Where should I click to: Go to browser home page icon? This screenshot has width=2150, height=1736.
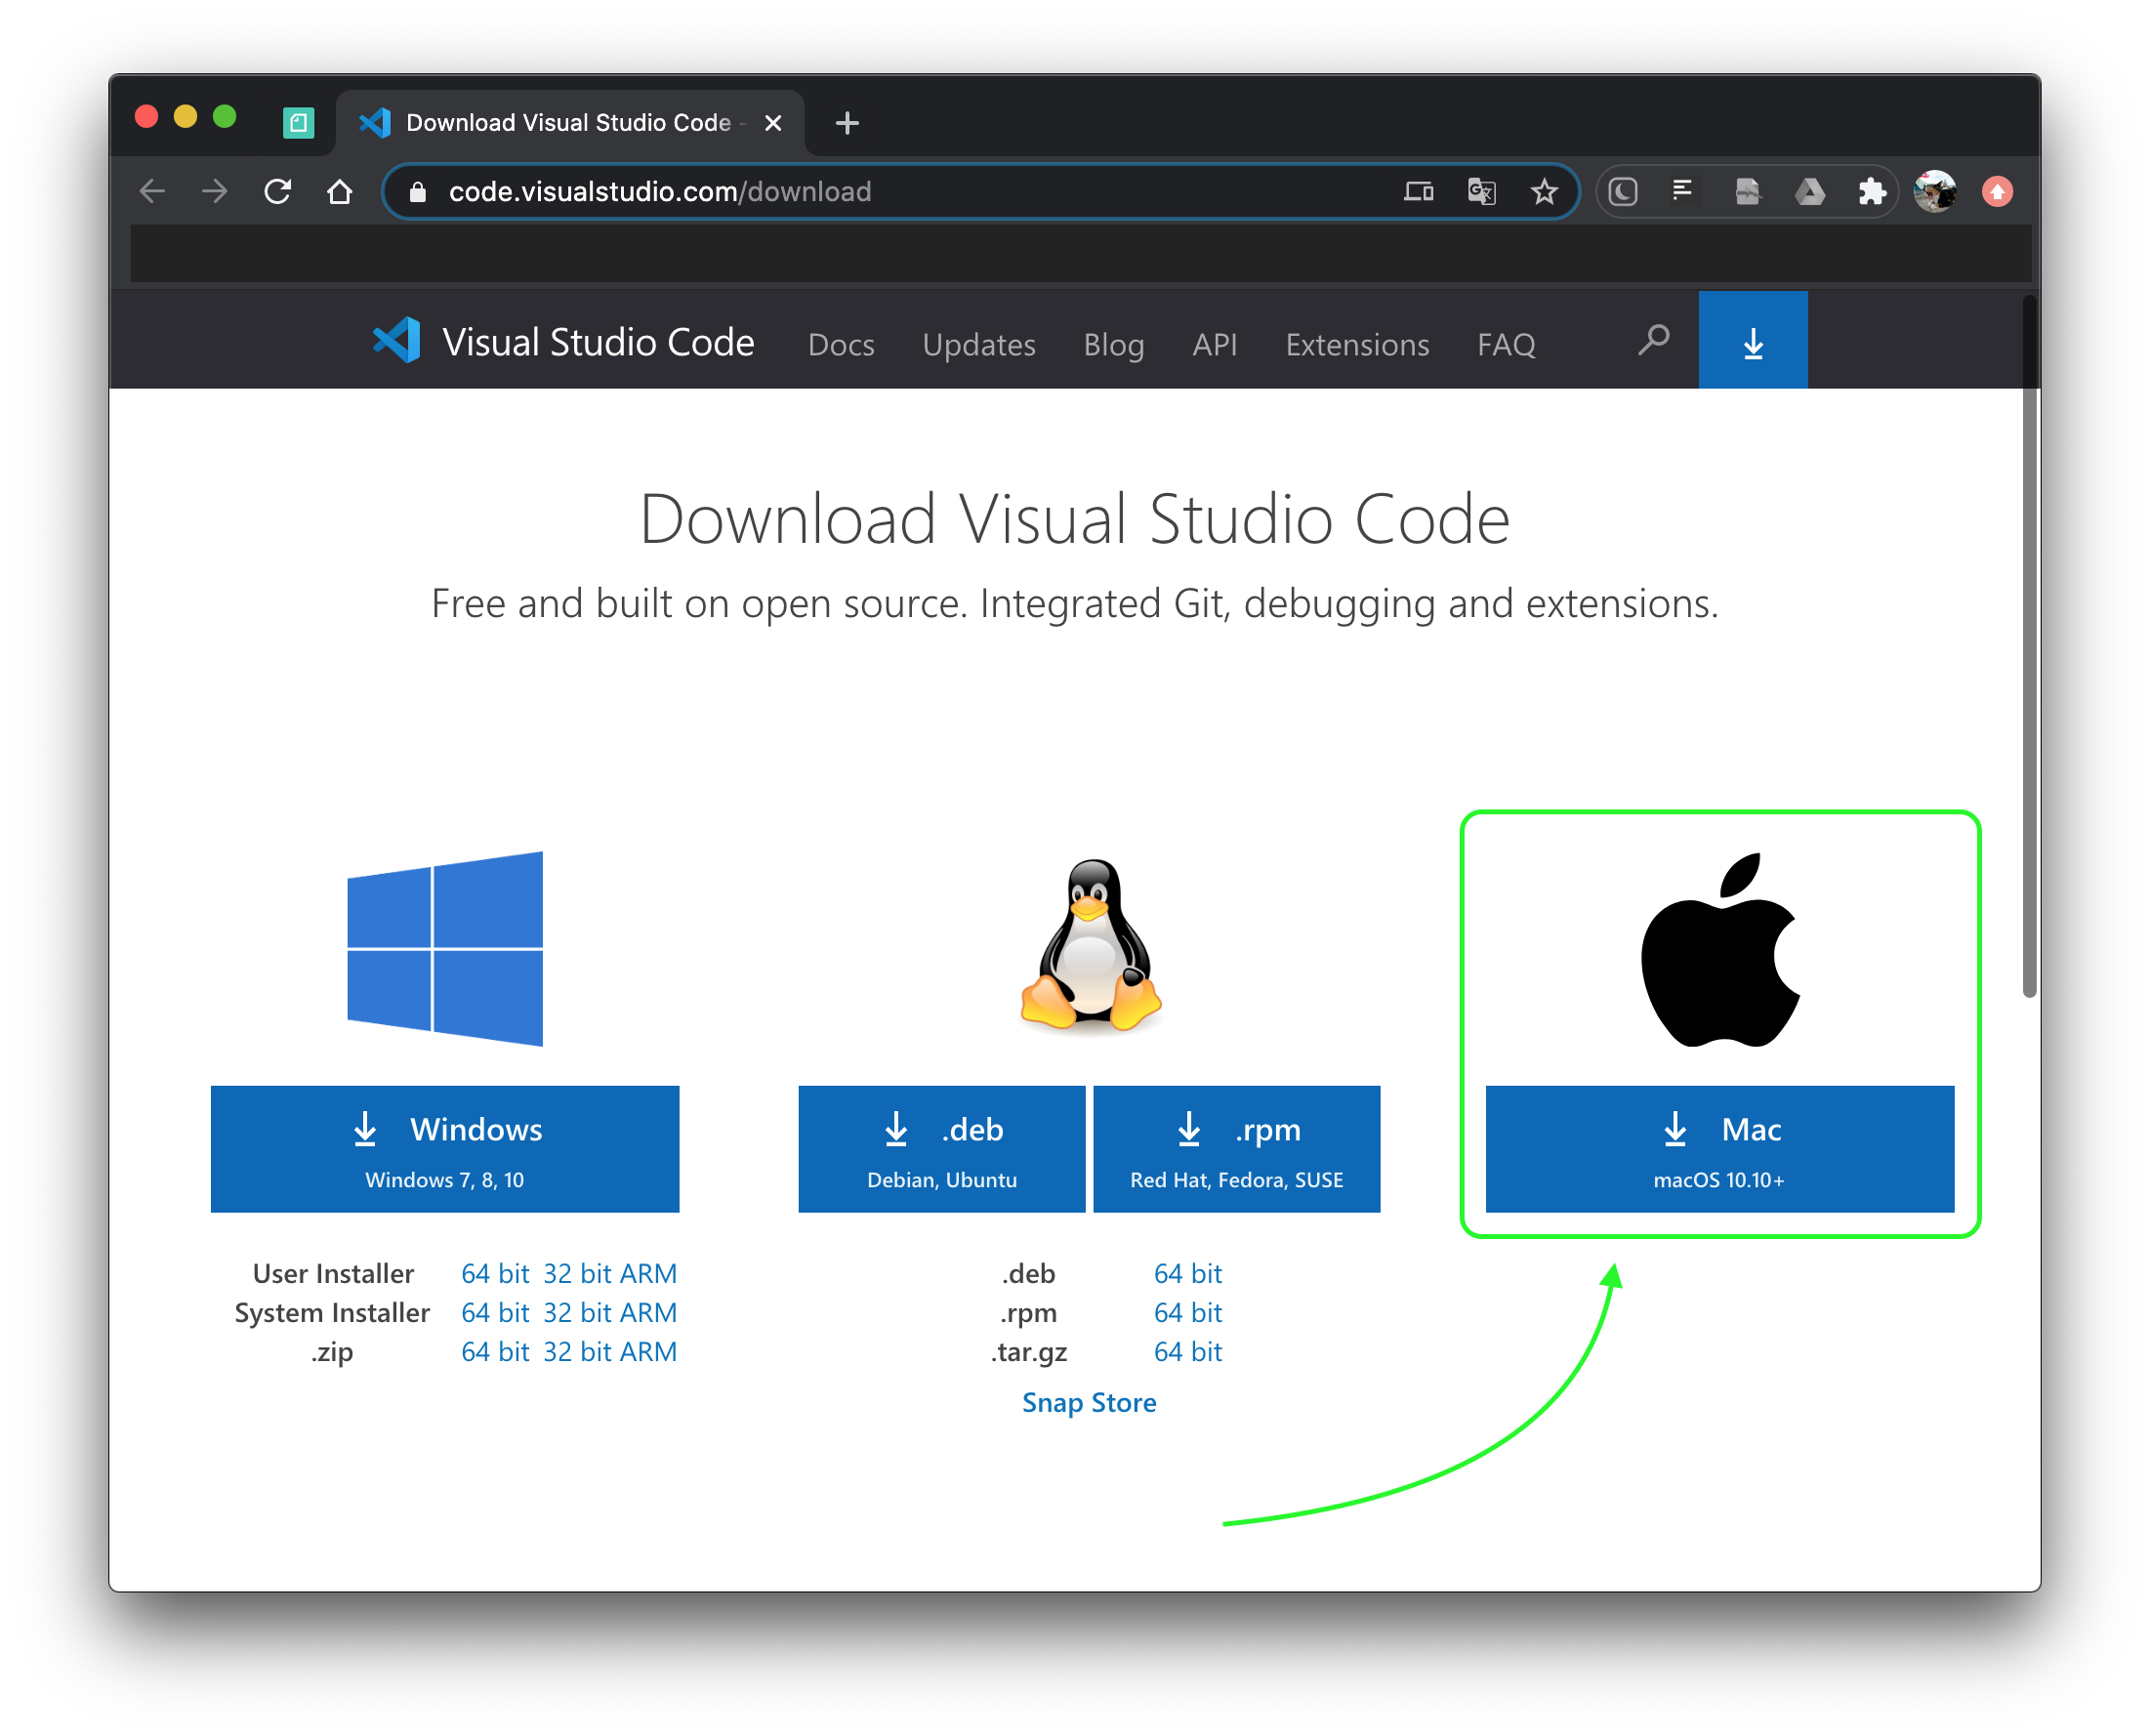click(340, 191)
